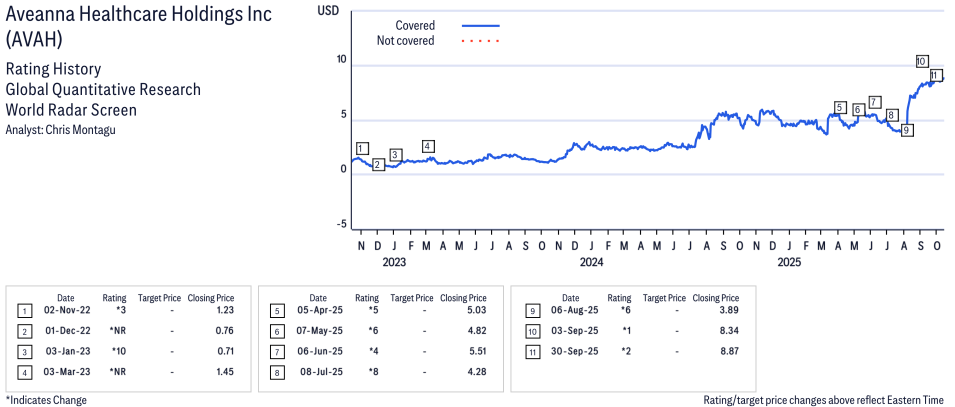955x407 pixels.
Task: Click chart marker 1 near November 2022
Action: tap(362, 149)
